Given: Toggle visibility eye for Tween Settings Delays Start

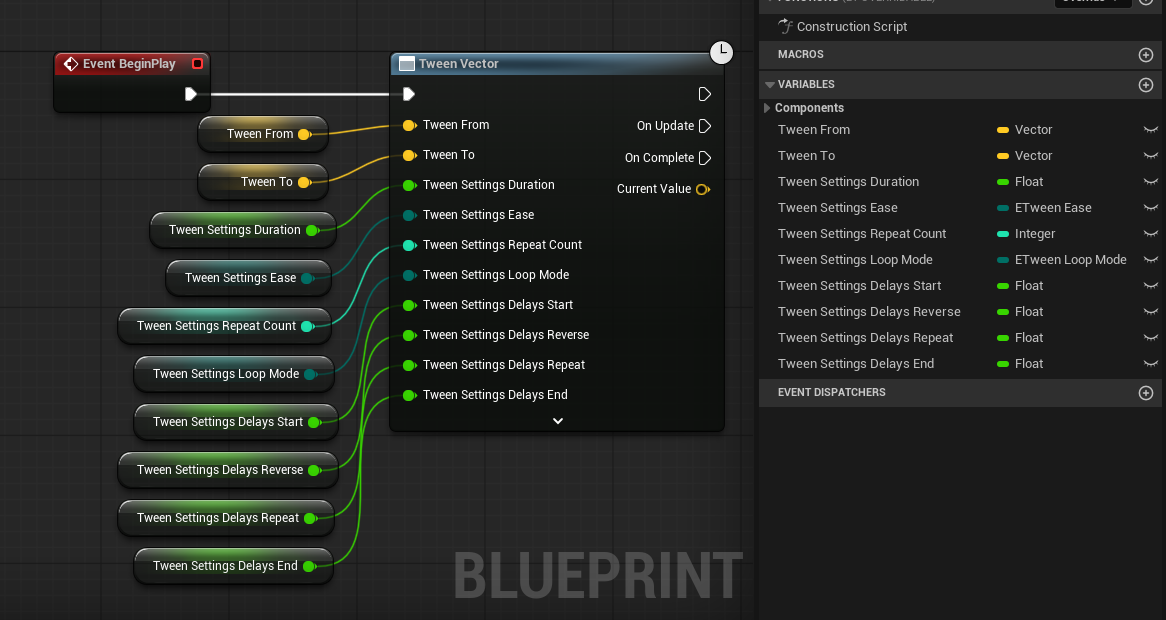Looking at the screenshot, I should click(1150, 285).
